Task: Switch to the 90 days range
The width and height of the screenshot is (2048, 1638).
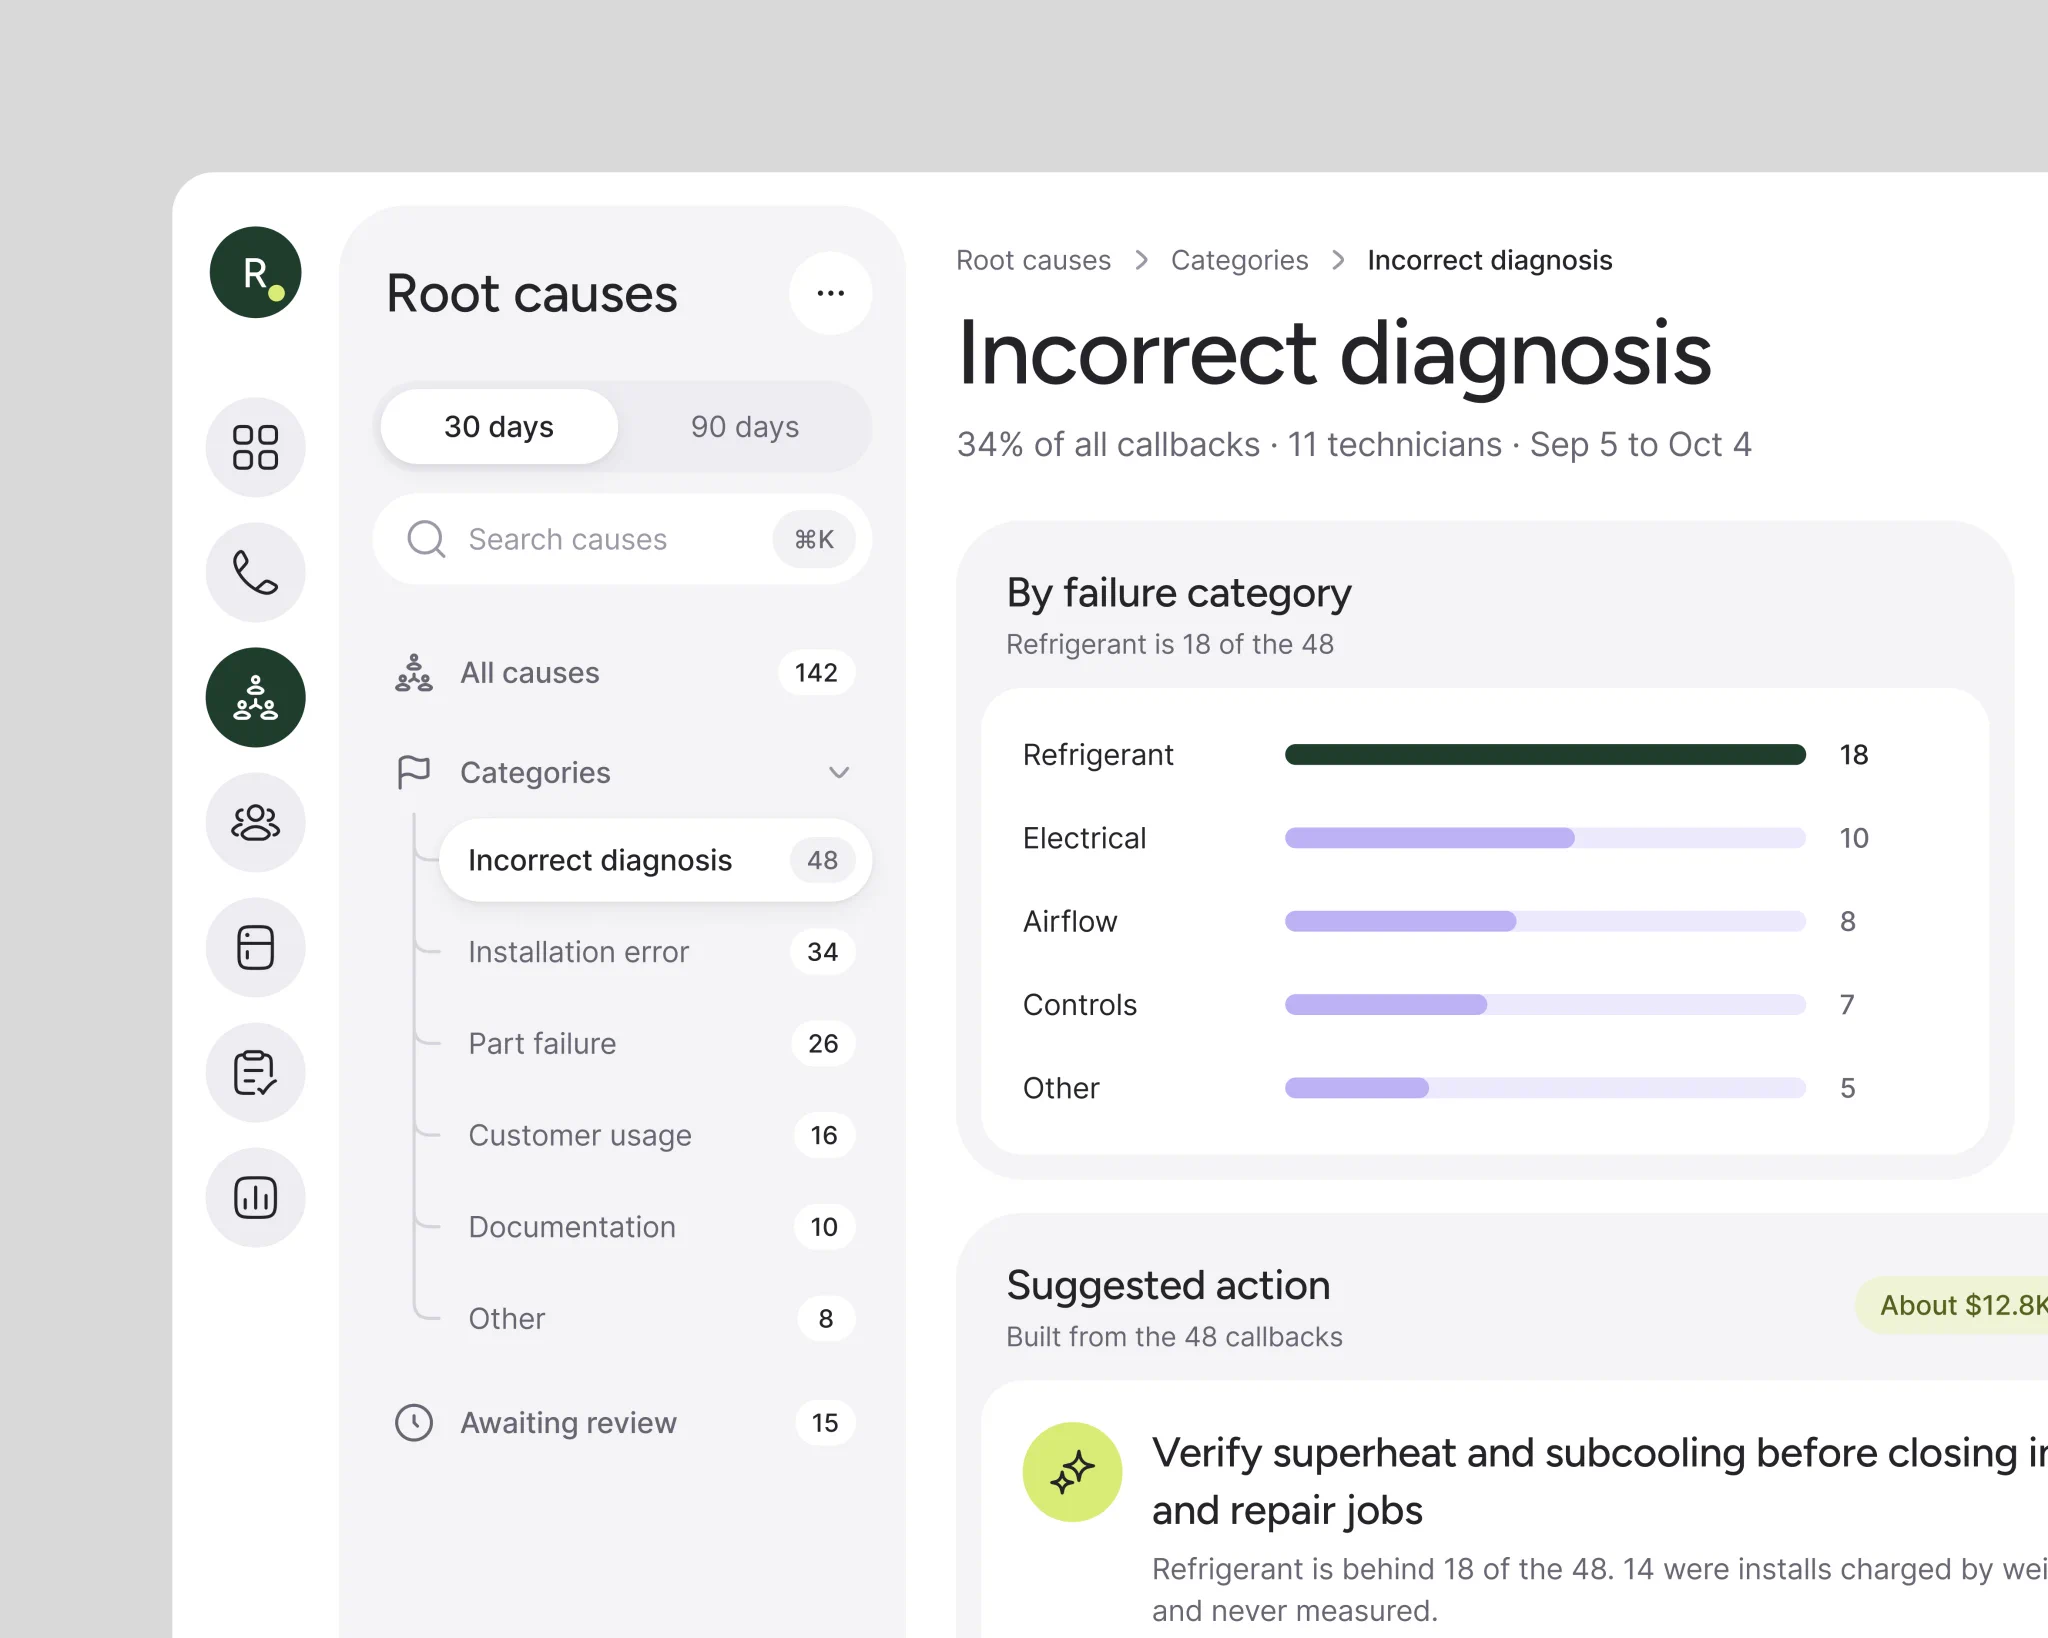Action: click(745, 427)
